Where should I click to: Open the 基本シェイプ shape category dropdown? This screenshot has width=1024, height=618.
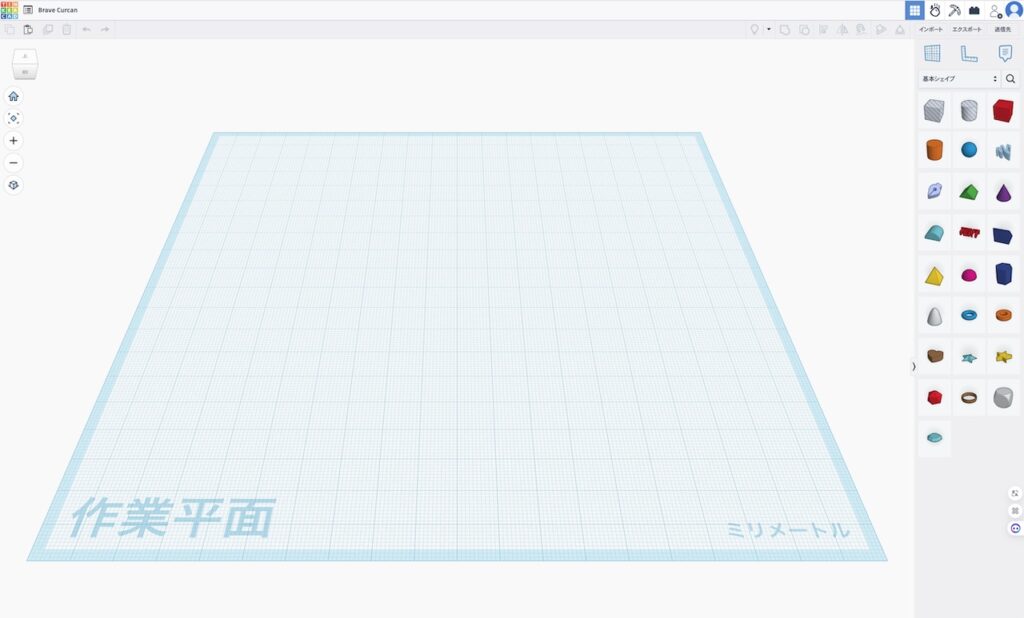pos(959,79)
